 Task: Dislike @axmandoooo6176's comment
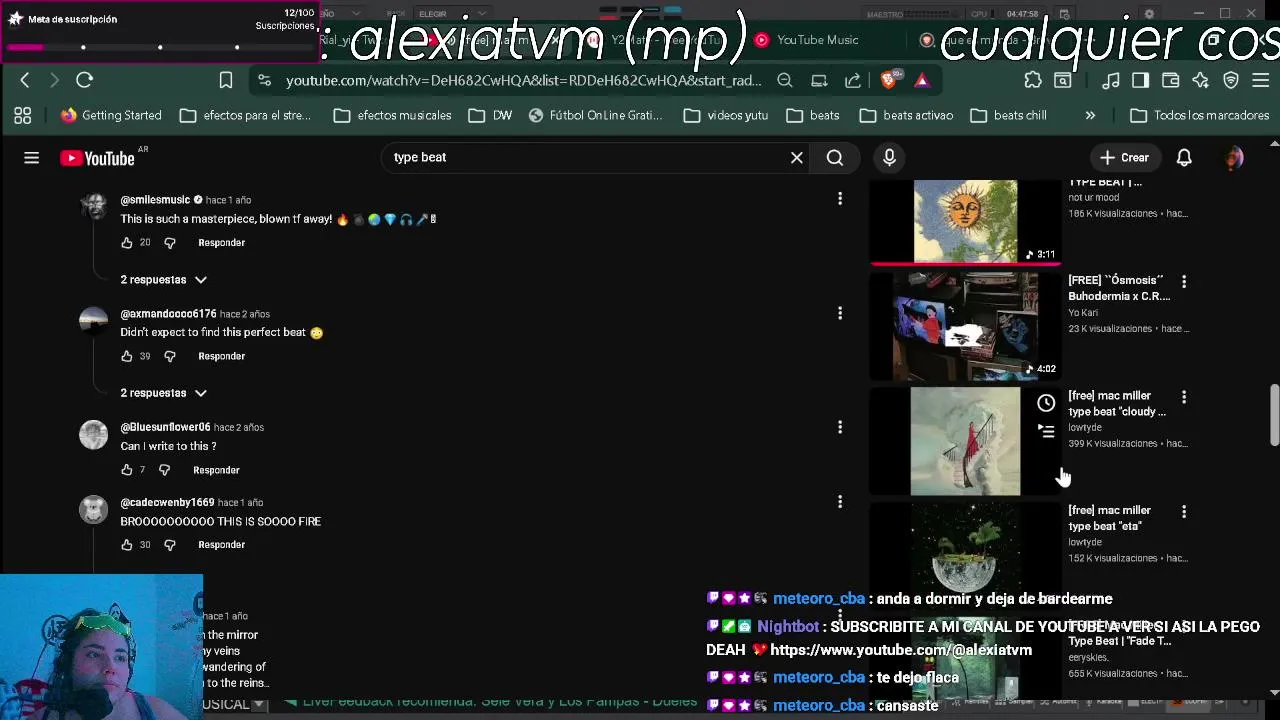tap(169, 356)
